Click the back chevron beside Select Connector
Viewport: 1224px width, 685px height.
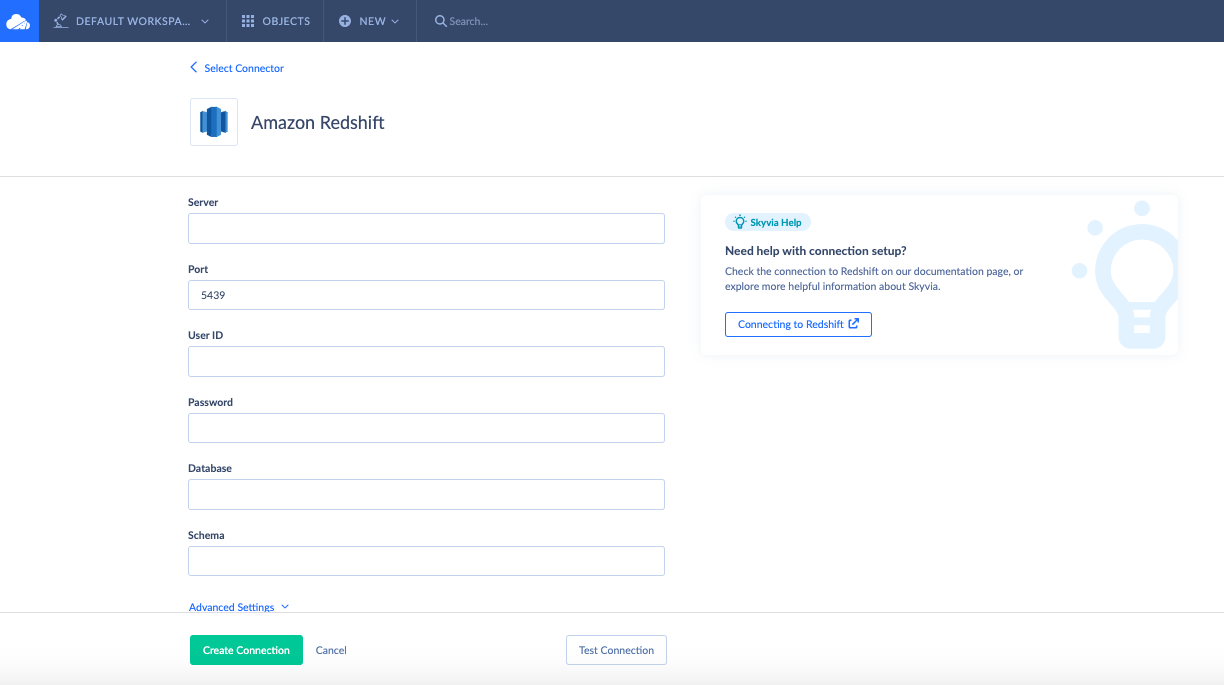tap(193, 67)
